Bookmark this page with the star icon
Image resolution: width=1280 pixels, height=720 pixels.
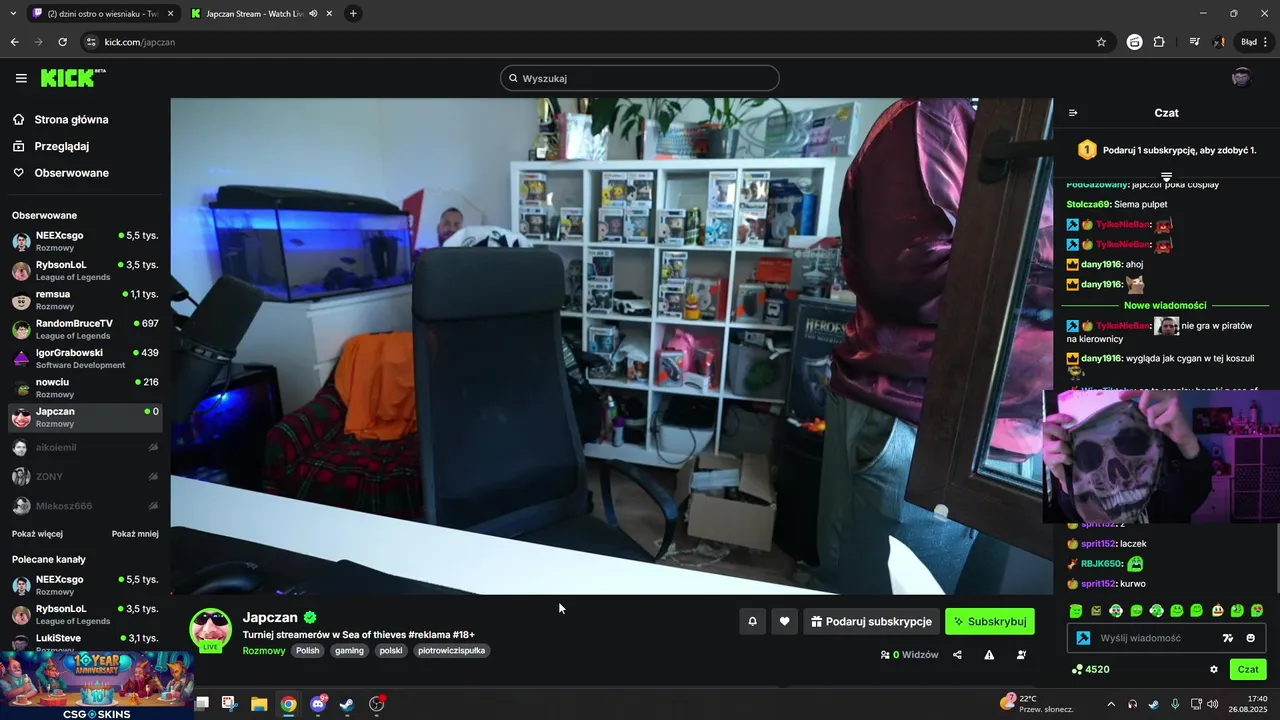[1101, 42]
